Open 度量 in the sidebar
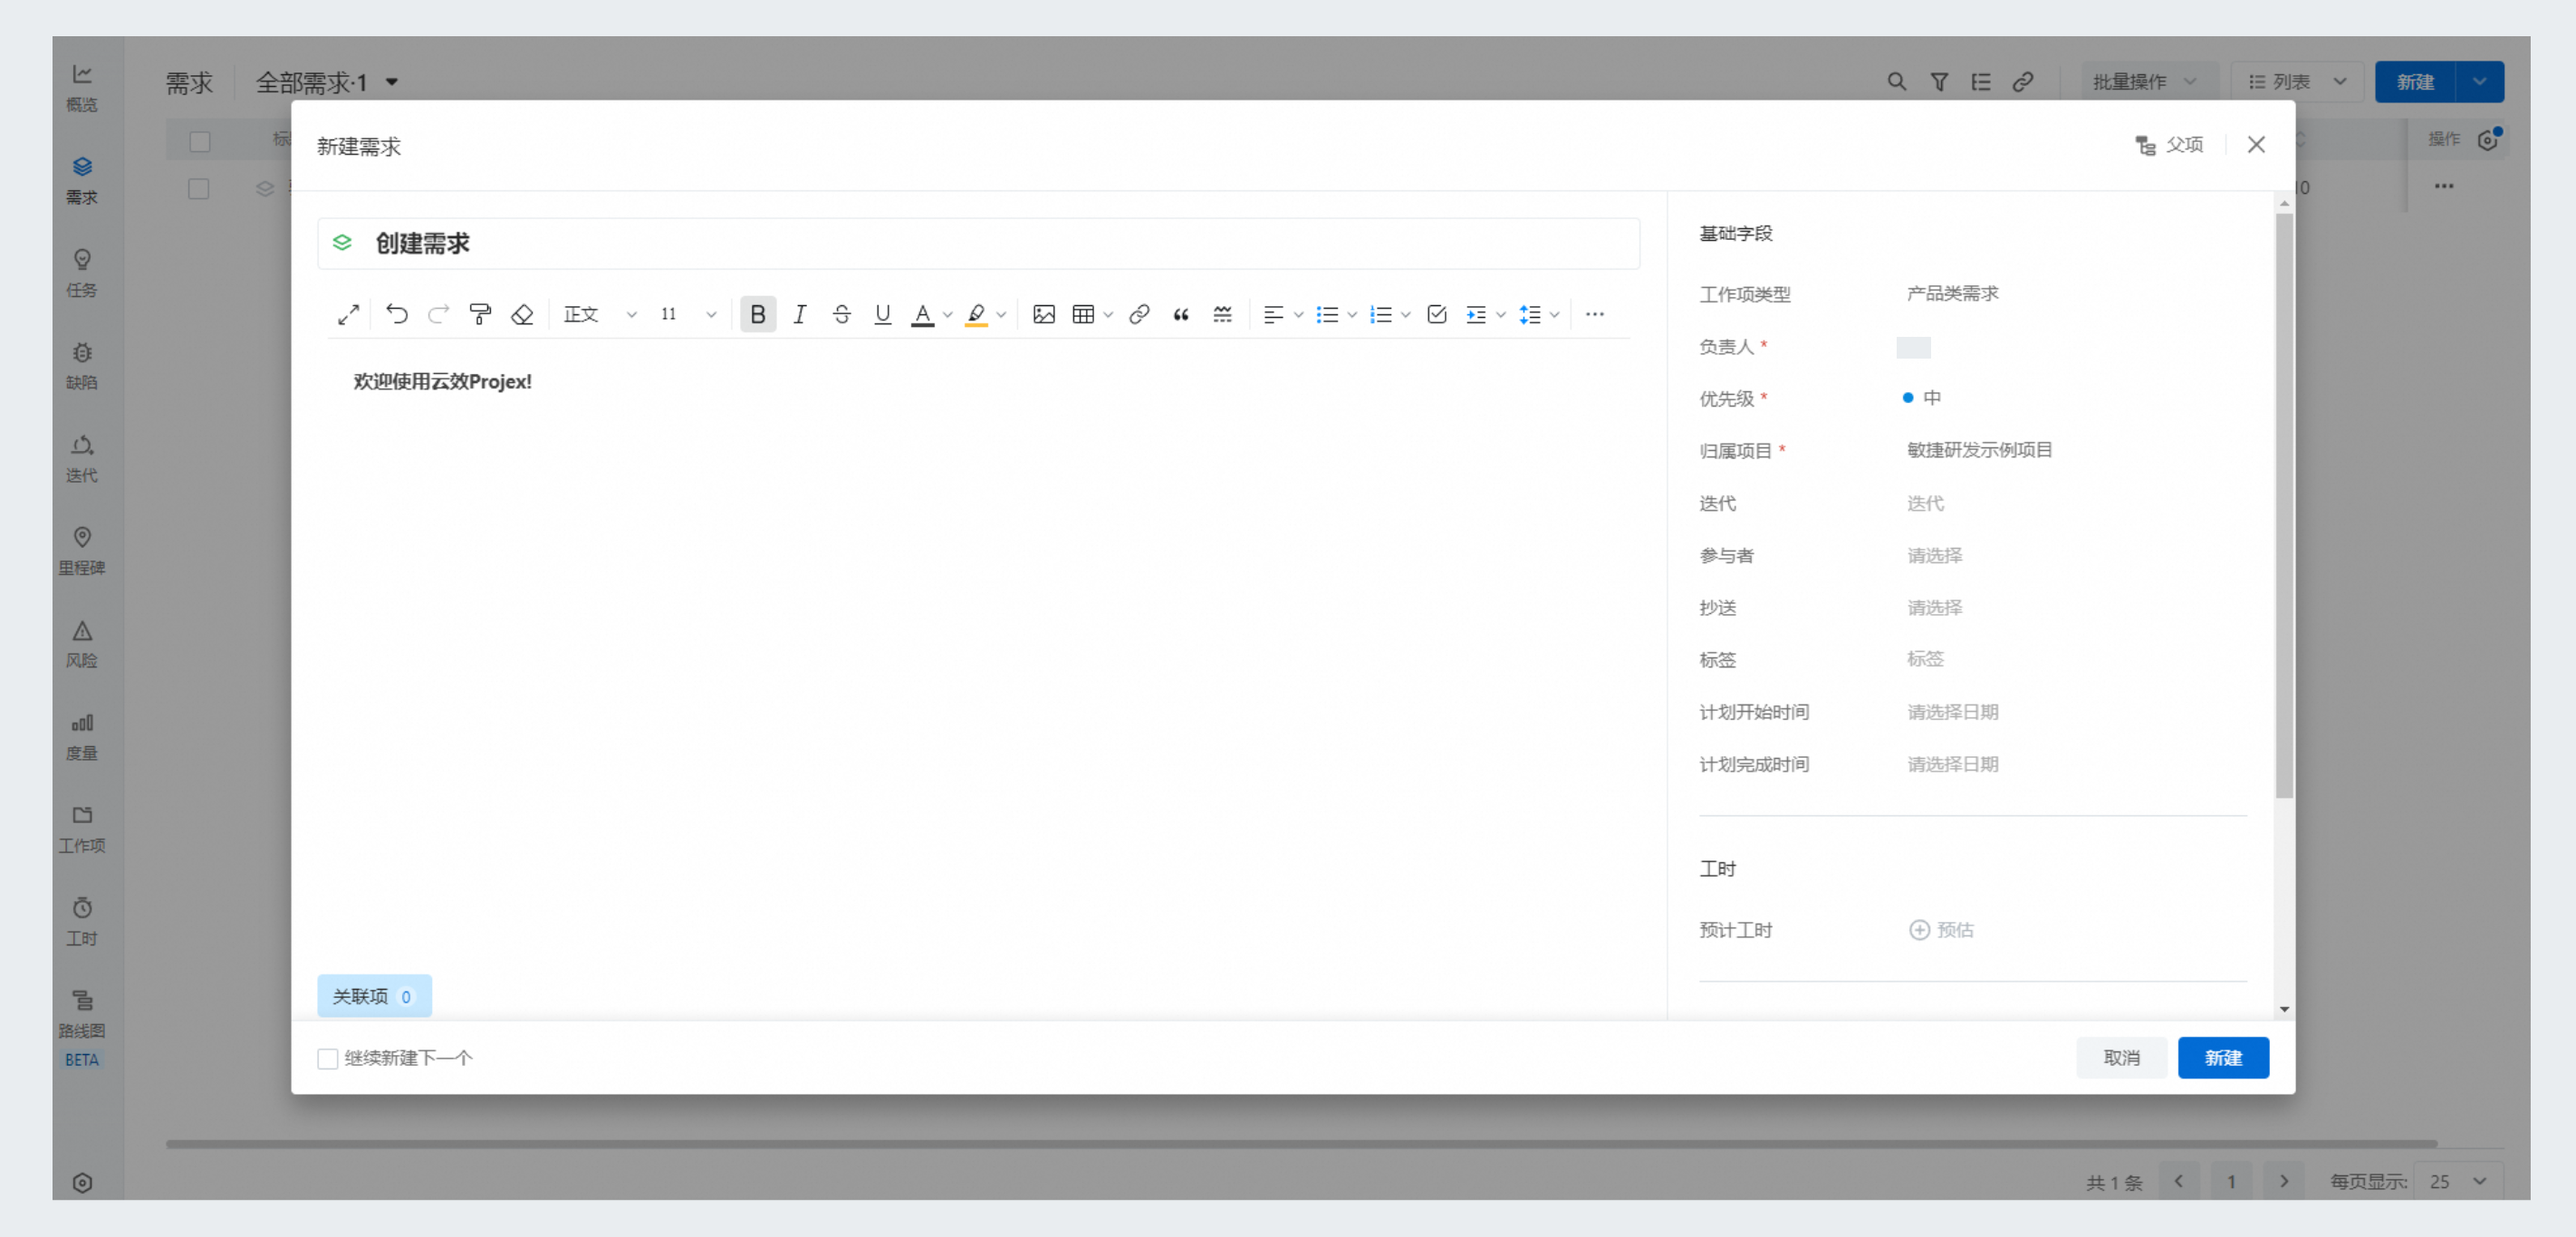Viewport: 2576px width, 1237px height. tap(82, 737)
